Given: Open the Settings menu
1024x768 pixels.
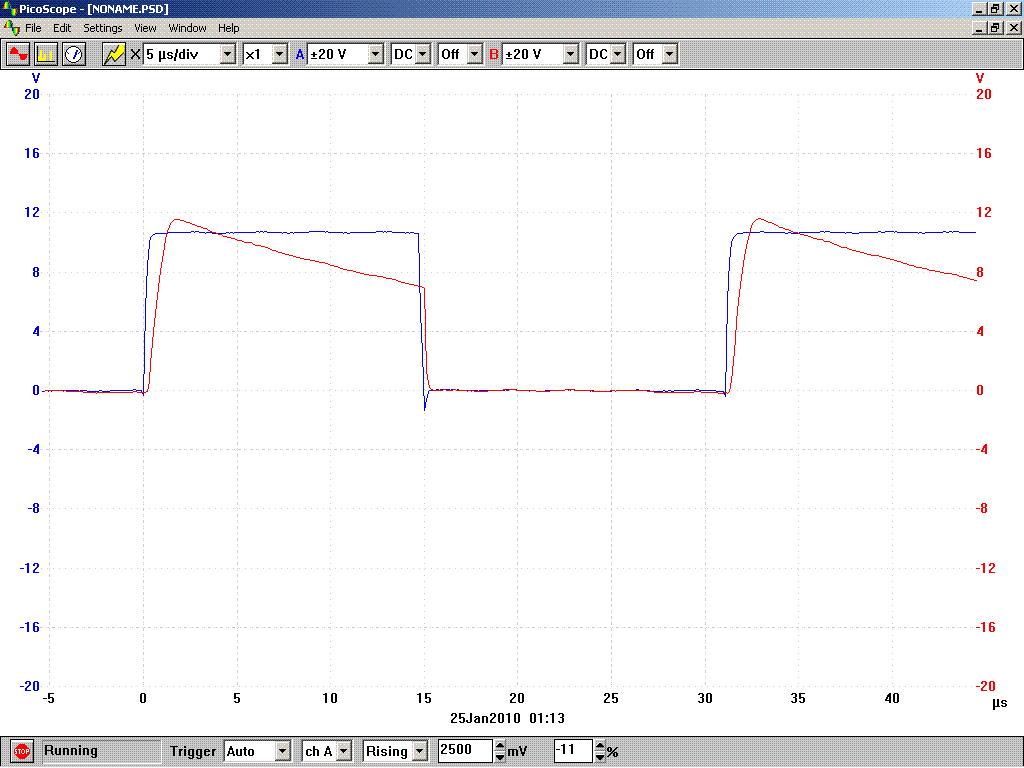Looking at the screenshot, I should [103, 28].
